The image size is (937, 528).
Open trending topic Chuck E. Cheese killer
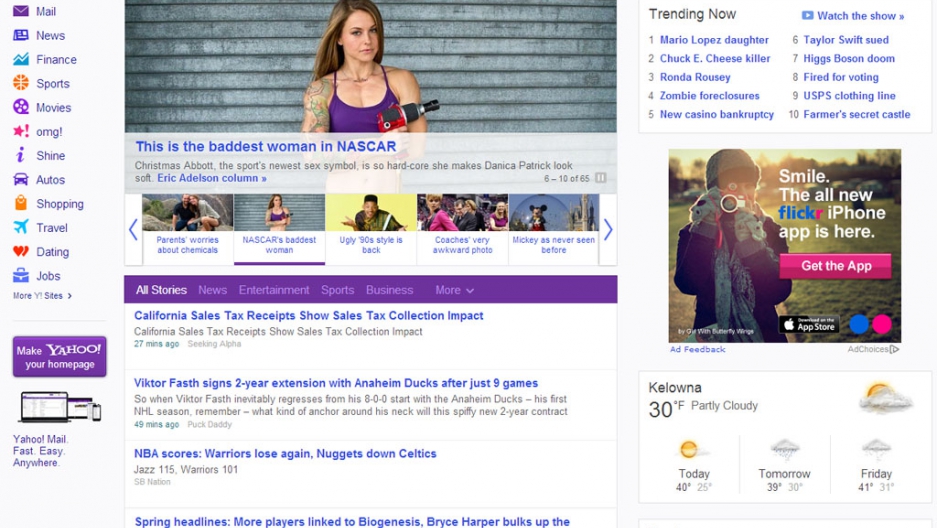715,59
